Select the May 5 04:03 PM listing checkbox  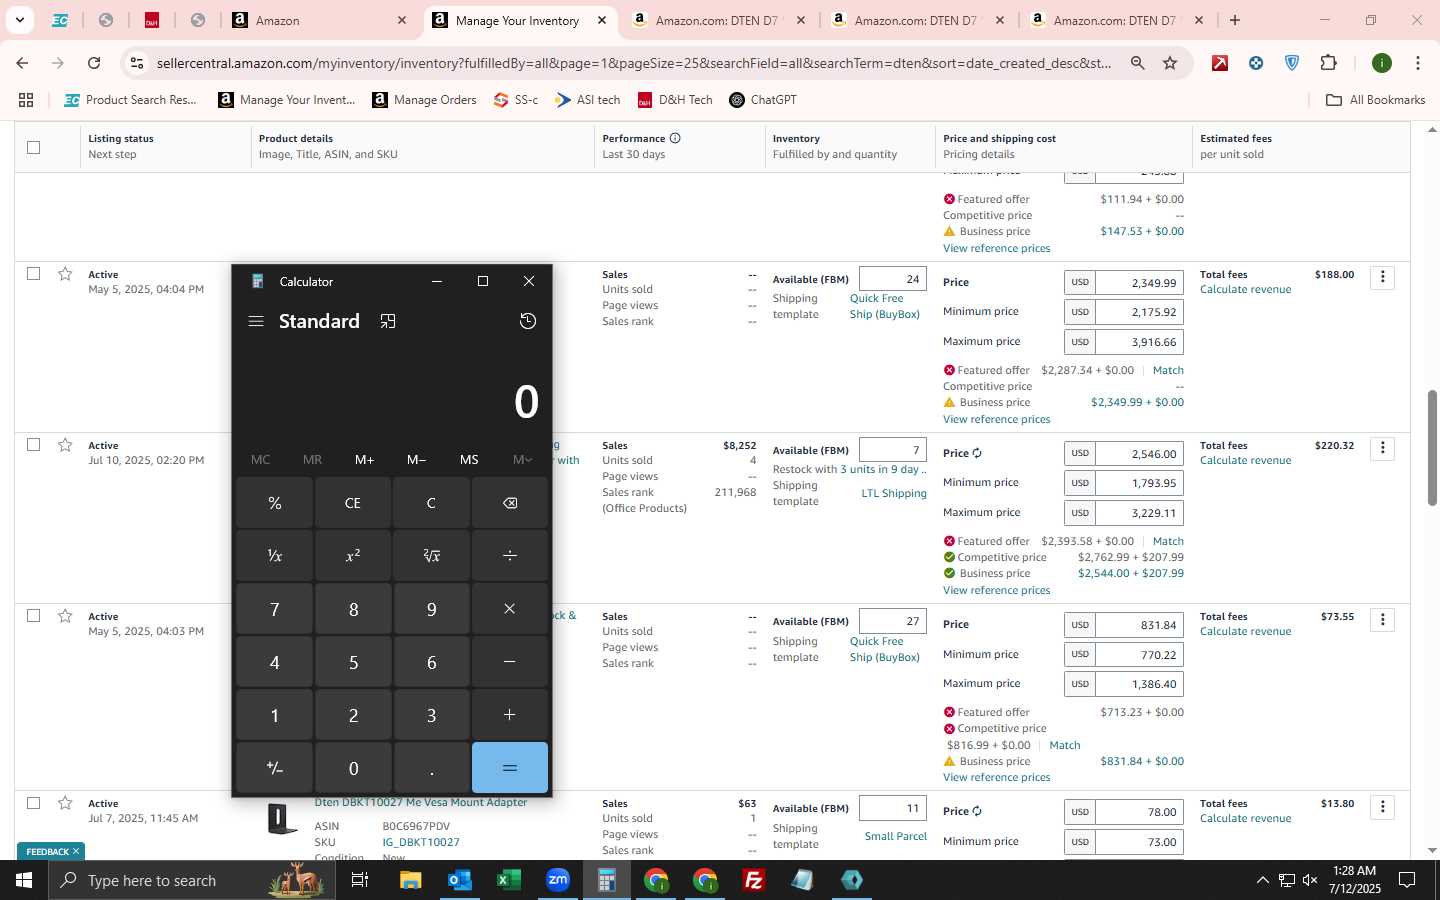(x=33, y=616)
